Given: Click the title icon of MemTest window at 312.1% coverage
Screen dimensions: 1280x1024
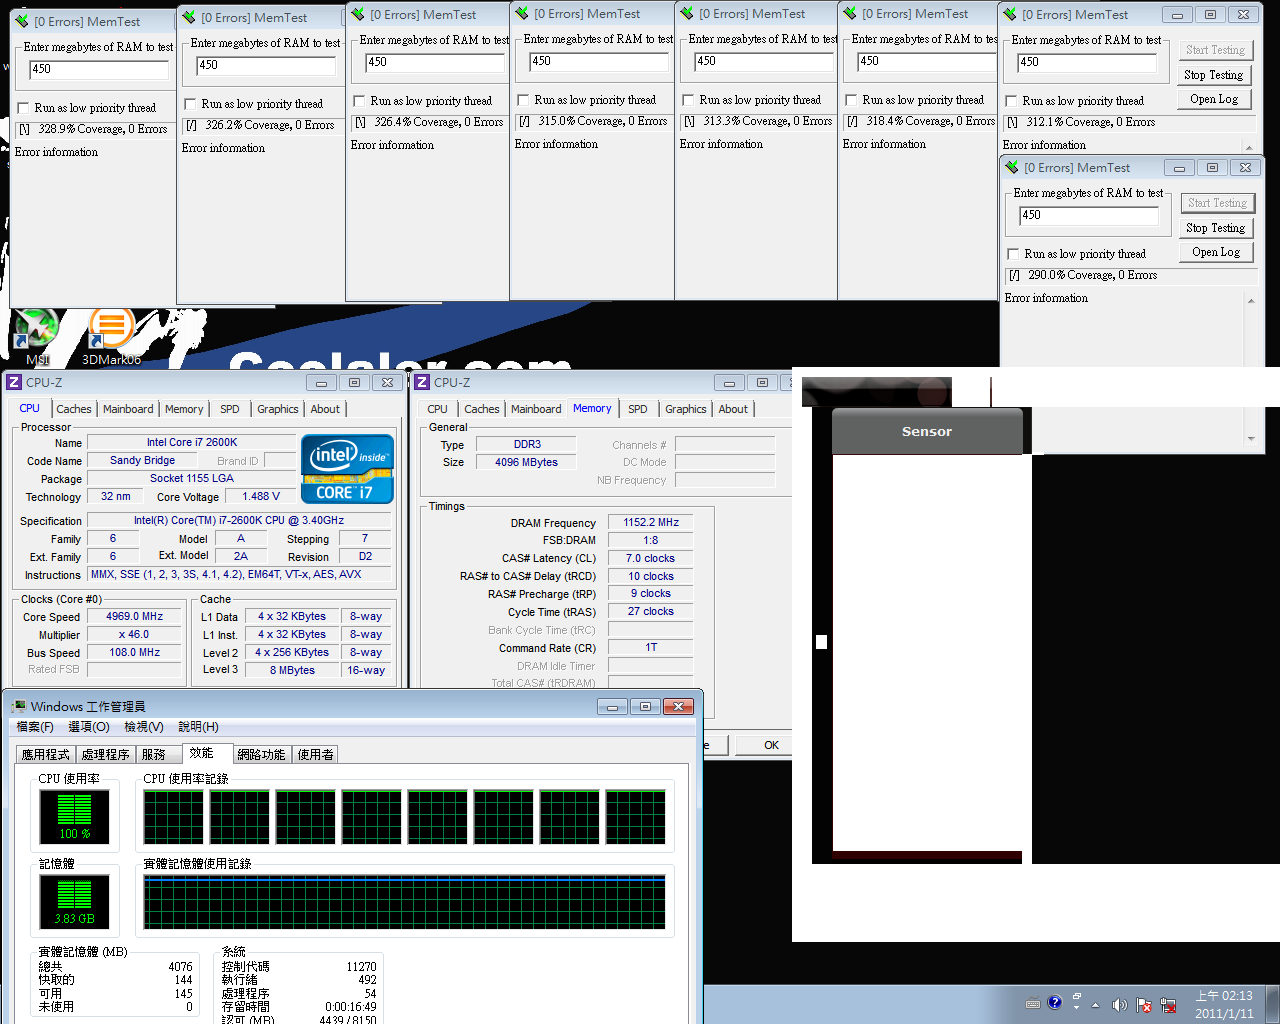Looking at the screenshot, I should (1010, 14).
